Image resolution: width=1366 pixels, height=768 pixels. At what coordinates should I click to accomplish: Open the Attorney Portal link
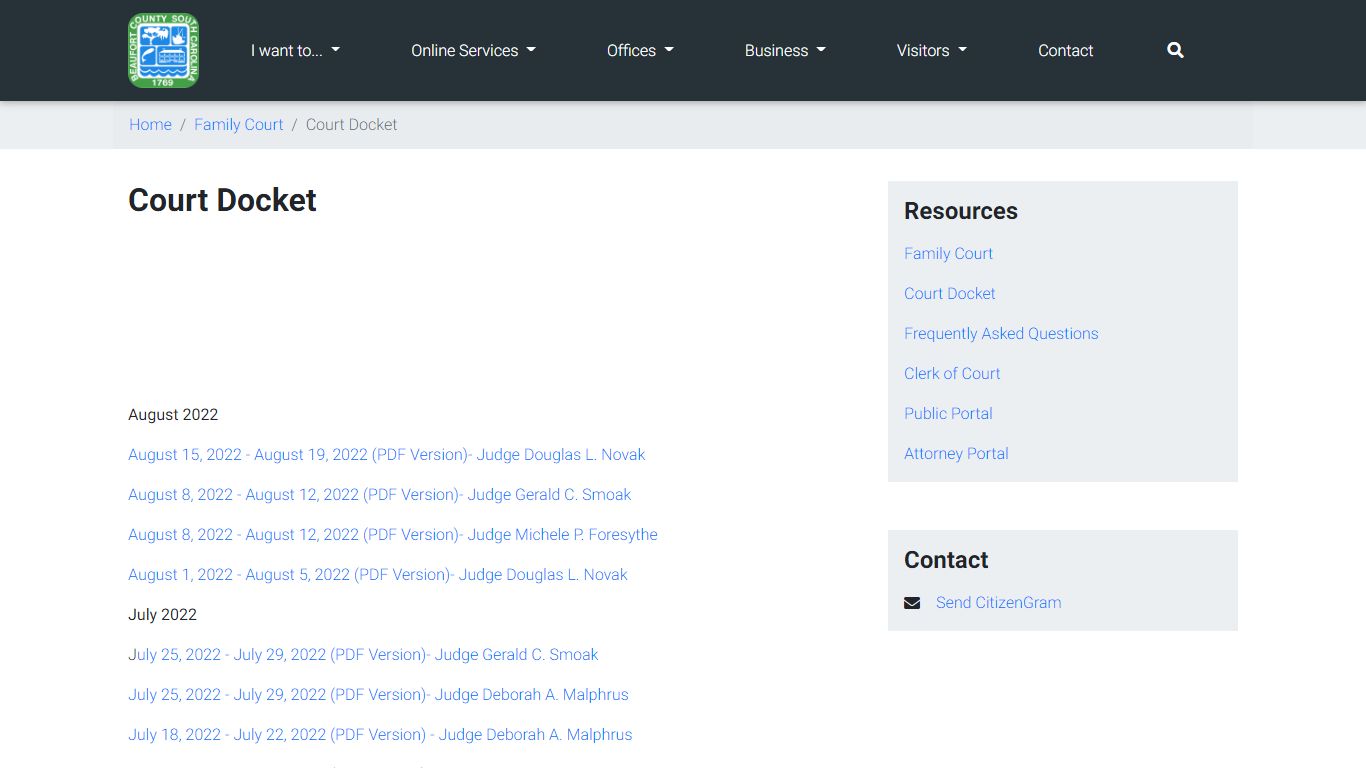[956, 454]
